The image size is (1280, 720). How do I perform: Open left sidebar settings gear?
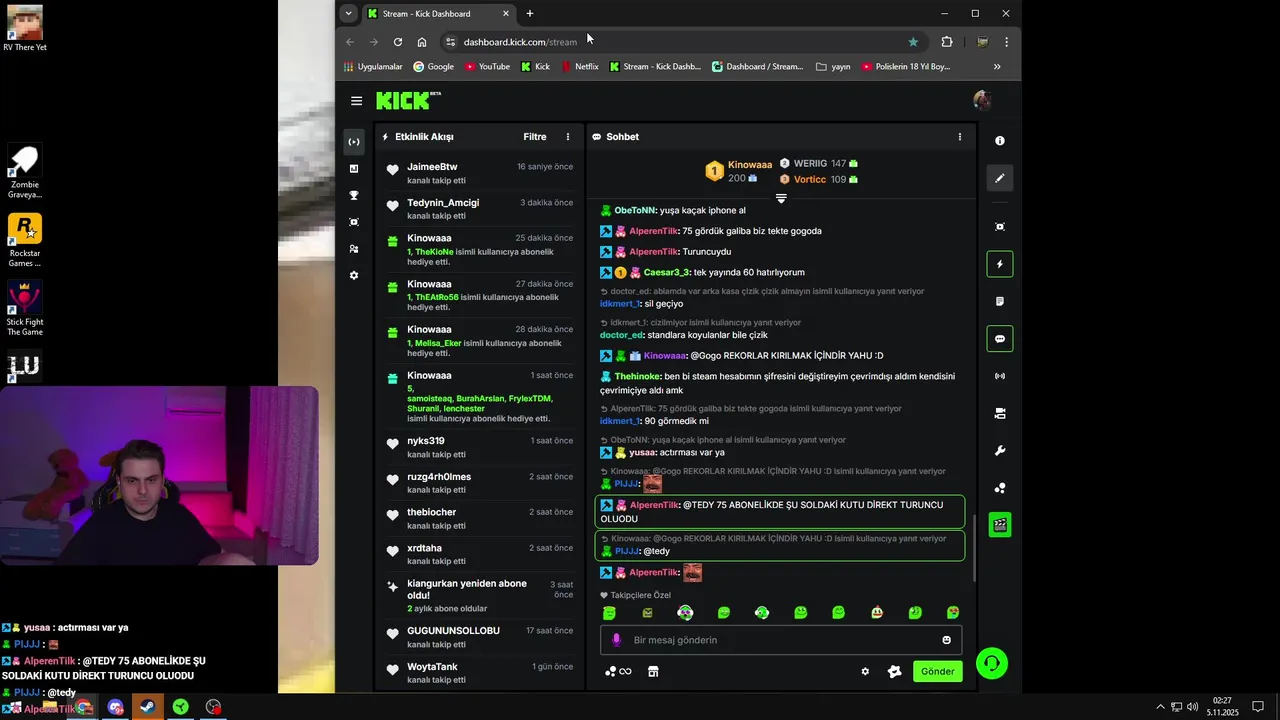[354, 275]
